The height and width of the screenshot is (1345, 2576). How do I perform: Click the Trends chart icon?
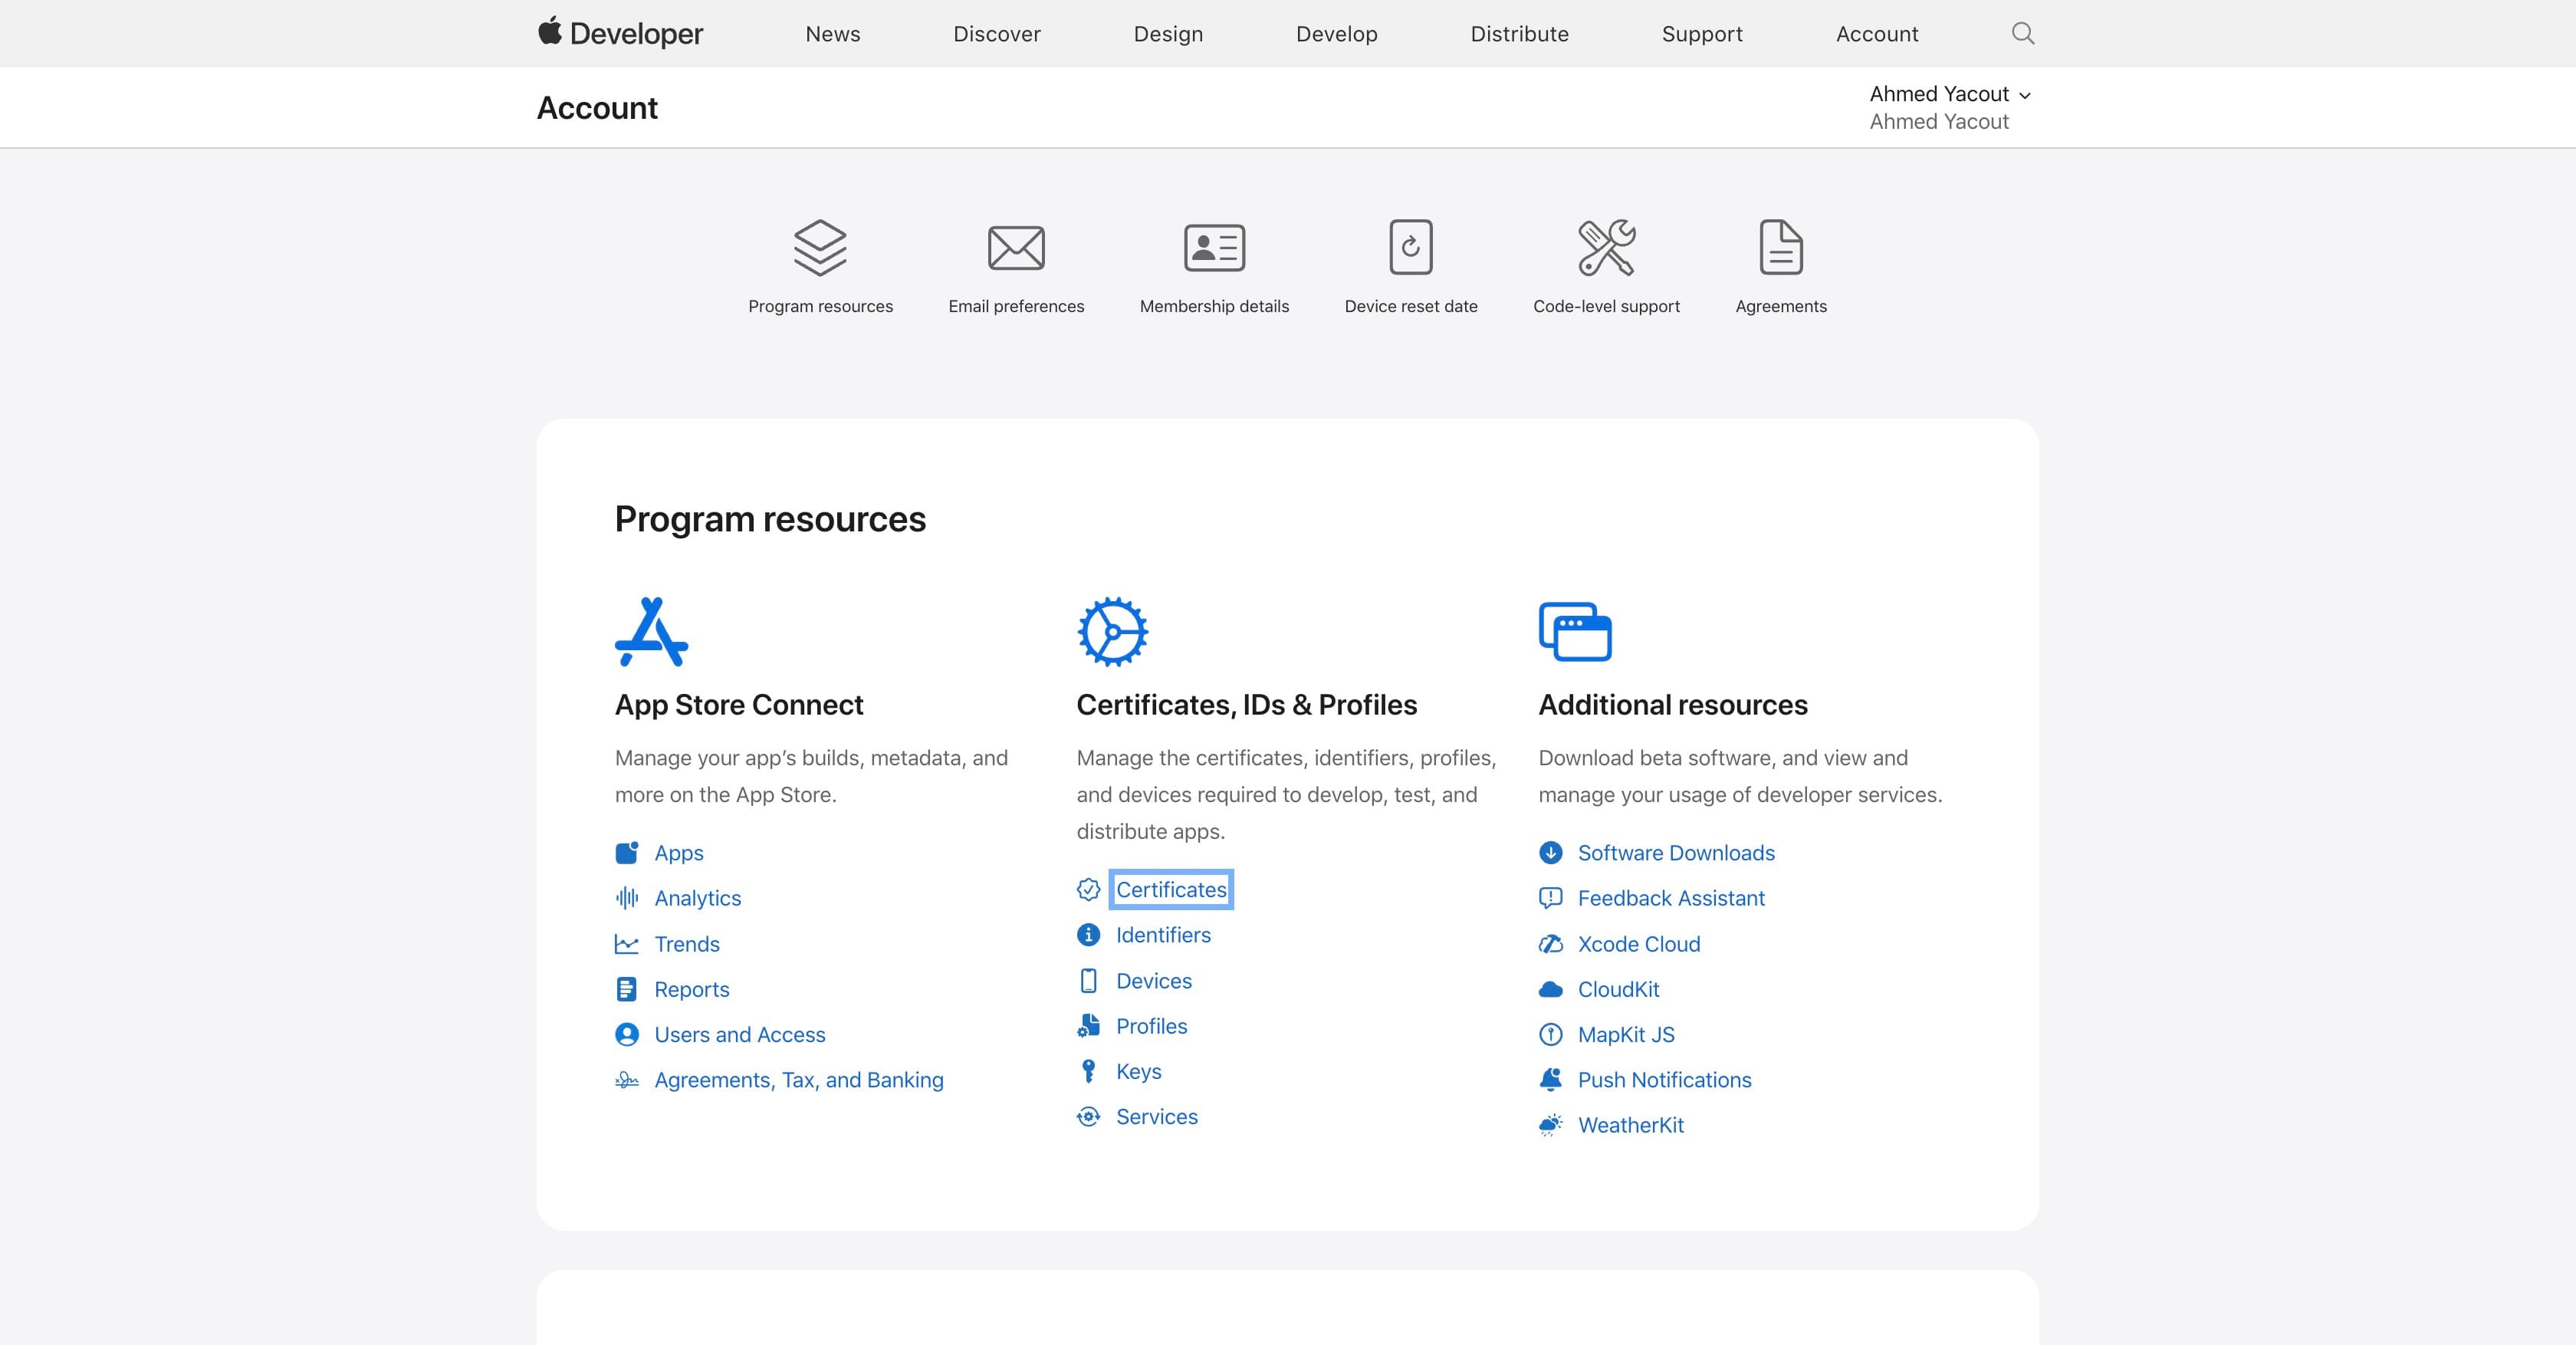pos(627,944)
